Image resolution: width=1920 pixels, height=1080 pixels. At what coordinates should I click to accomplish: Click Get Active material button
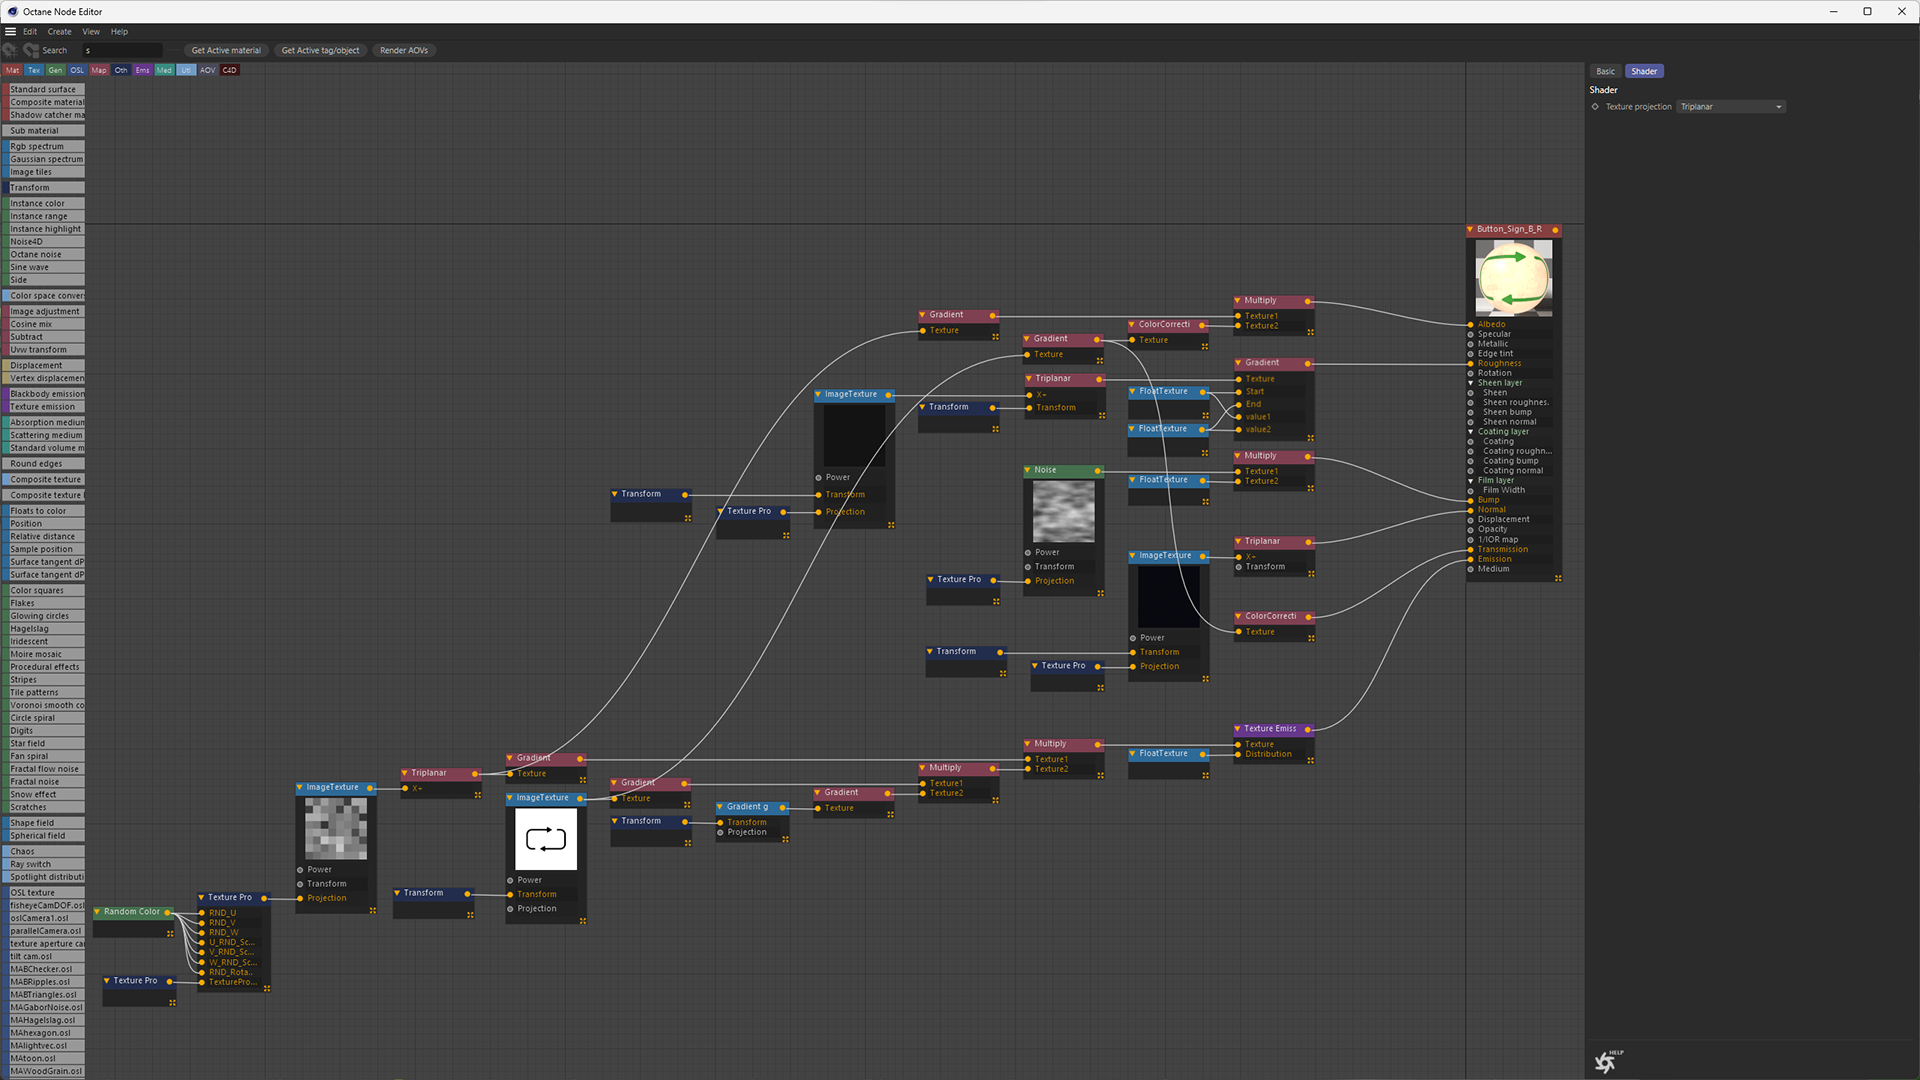226,50
